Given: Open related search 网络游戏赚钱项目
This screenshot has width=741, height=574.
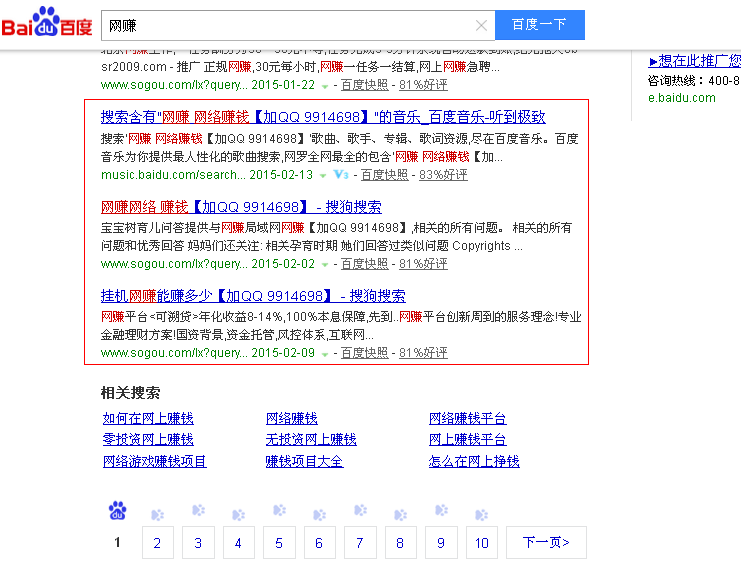Looking at the screenshot, I should (x=154, y=461).
